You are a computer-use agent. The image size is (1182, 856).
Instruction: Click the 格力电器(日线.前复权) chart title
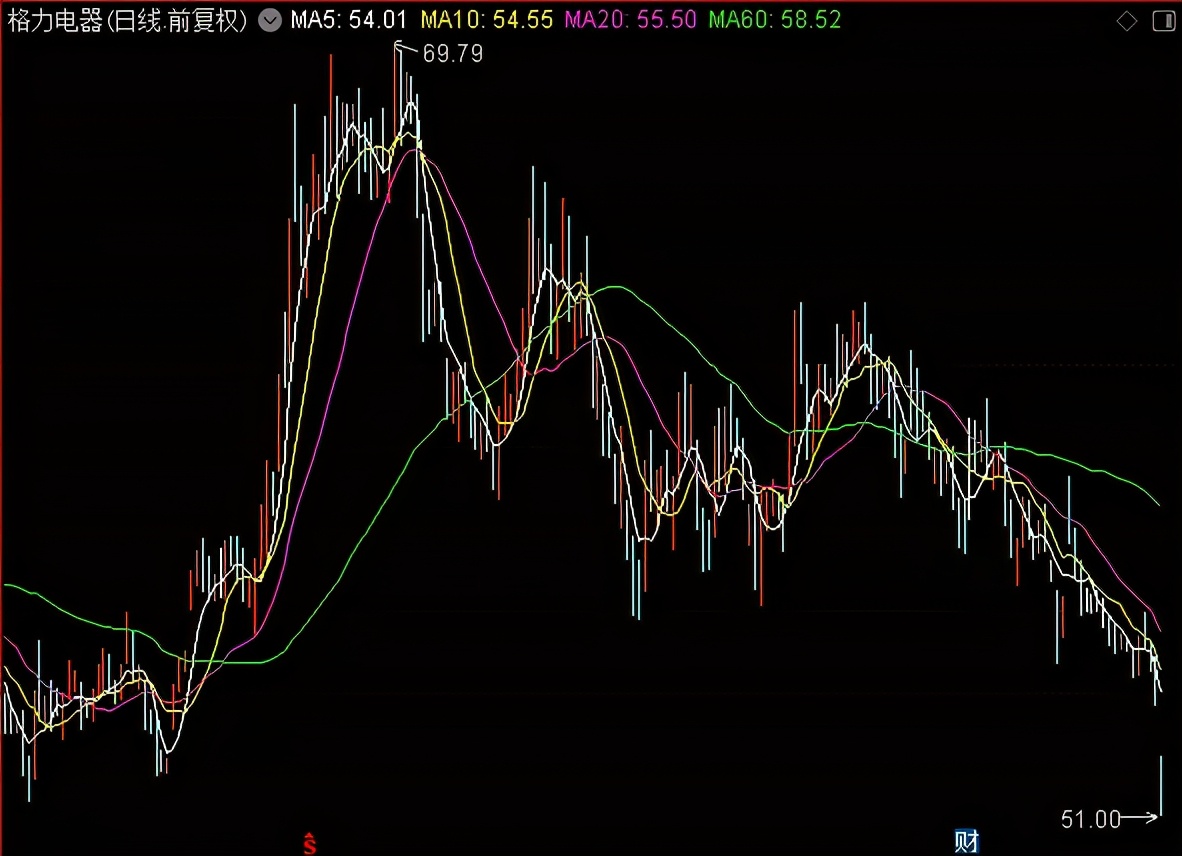pos(127,20)
